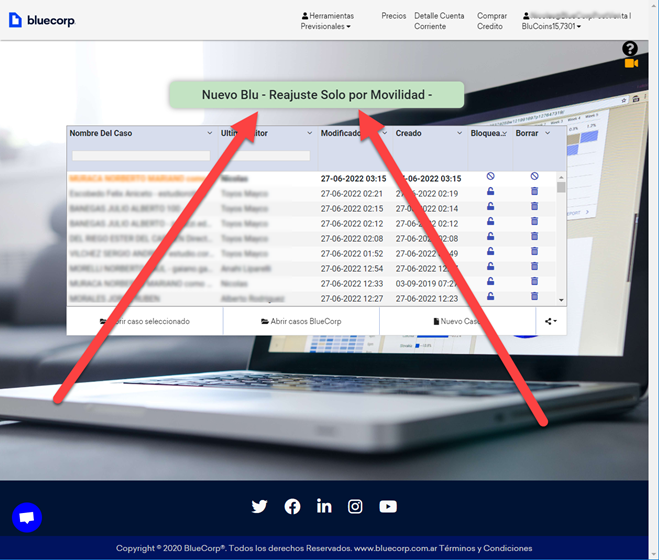This screenshot has height=560, width=659.
Task: Sort by Creado column header
Action: click(408, 133)
